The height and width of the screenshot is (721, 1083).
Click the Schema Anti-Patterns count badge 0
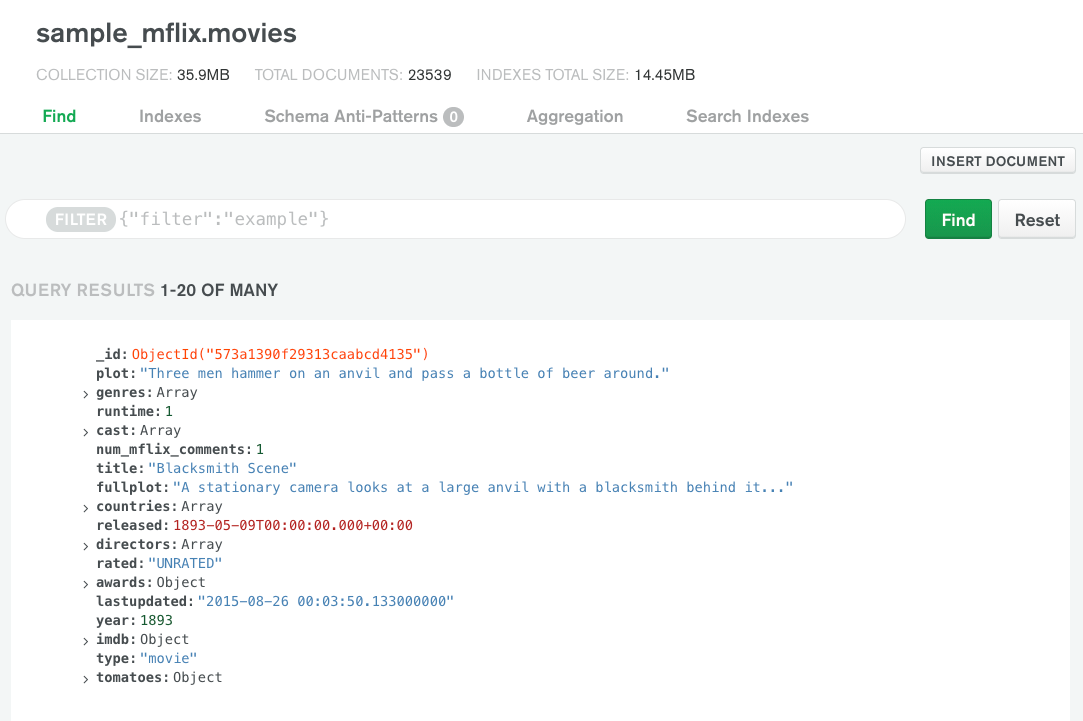[x=453, y=117]
